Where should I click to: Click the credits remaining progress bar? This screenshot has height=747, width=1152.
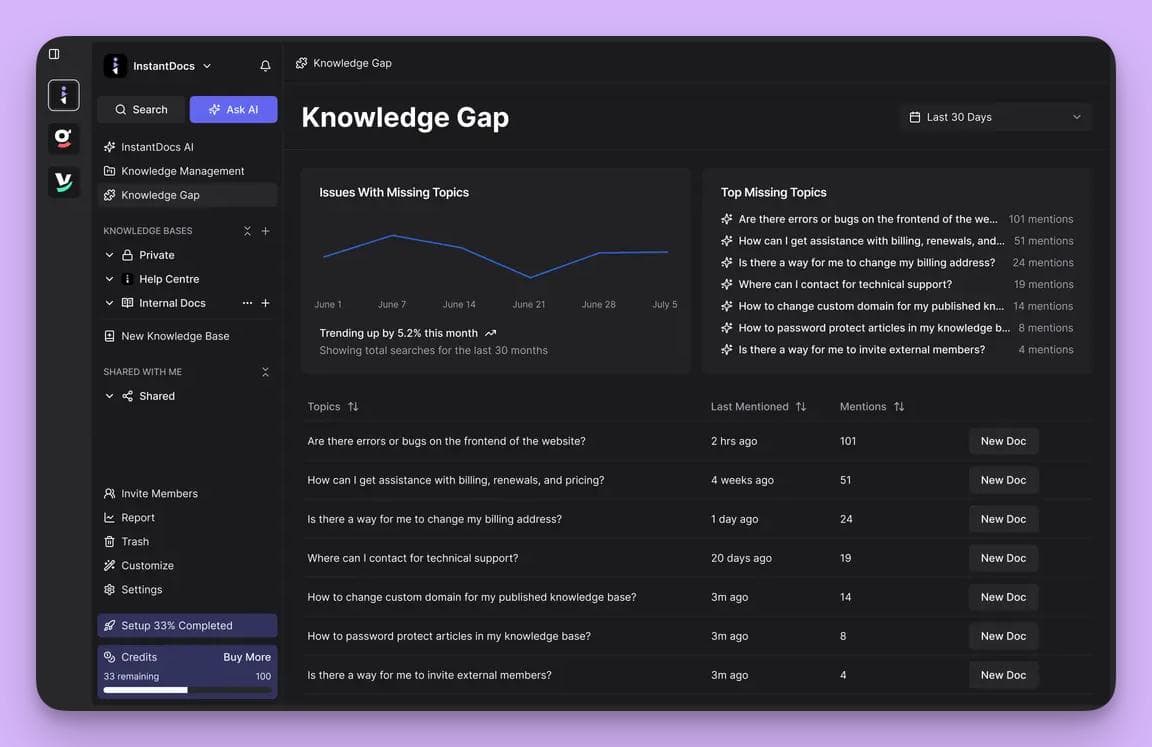click(x=186, y=689)
